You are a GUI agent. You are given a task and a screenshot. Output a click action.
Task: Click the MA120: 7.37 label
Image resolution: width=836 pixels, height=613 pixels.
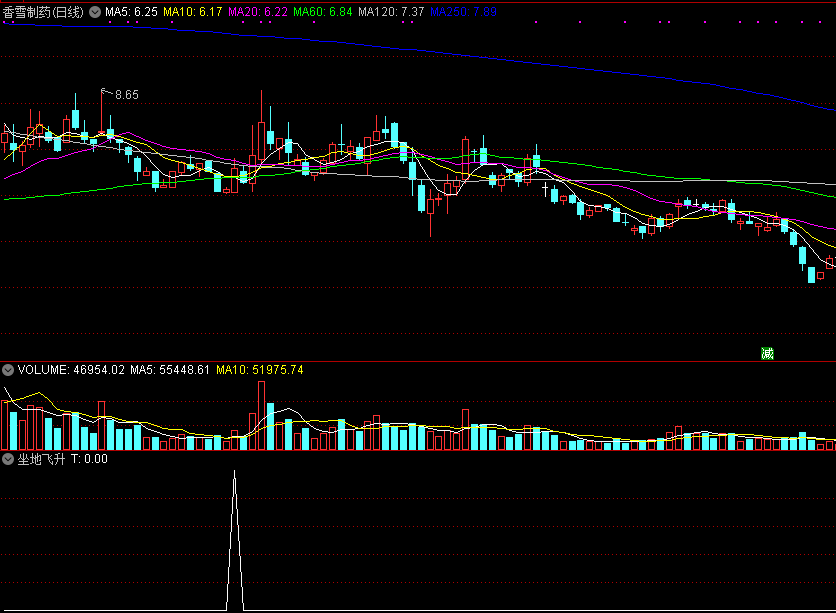tap(391, 12)
